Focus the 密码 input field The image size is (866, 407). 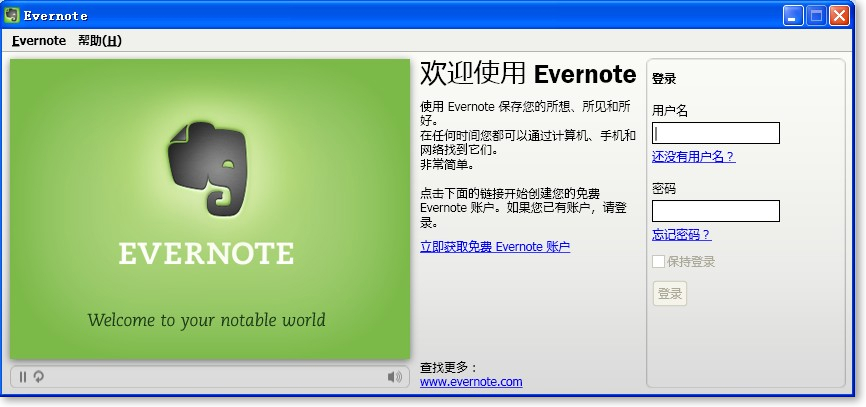click(x=716, y=211)
